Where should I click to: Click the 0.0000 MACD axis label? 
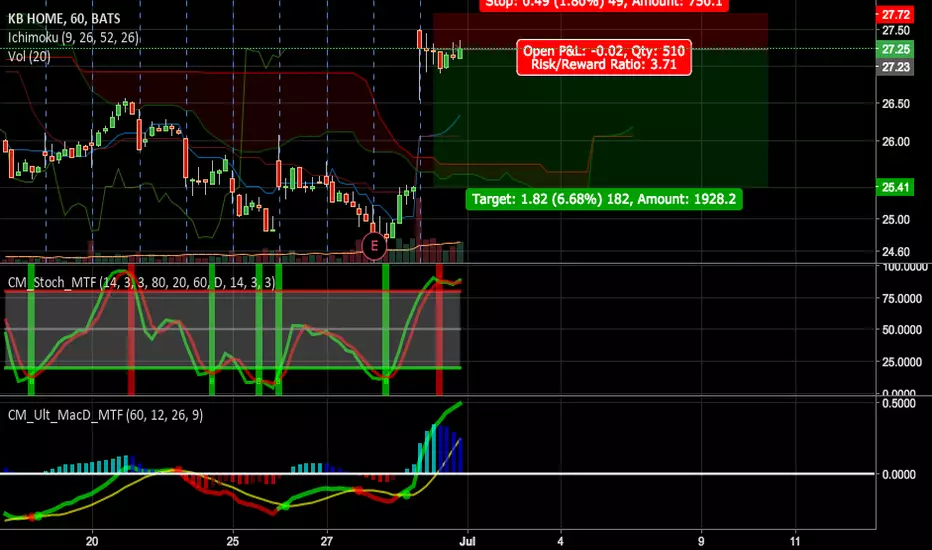tap(899, 474)
